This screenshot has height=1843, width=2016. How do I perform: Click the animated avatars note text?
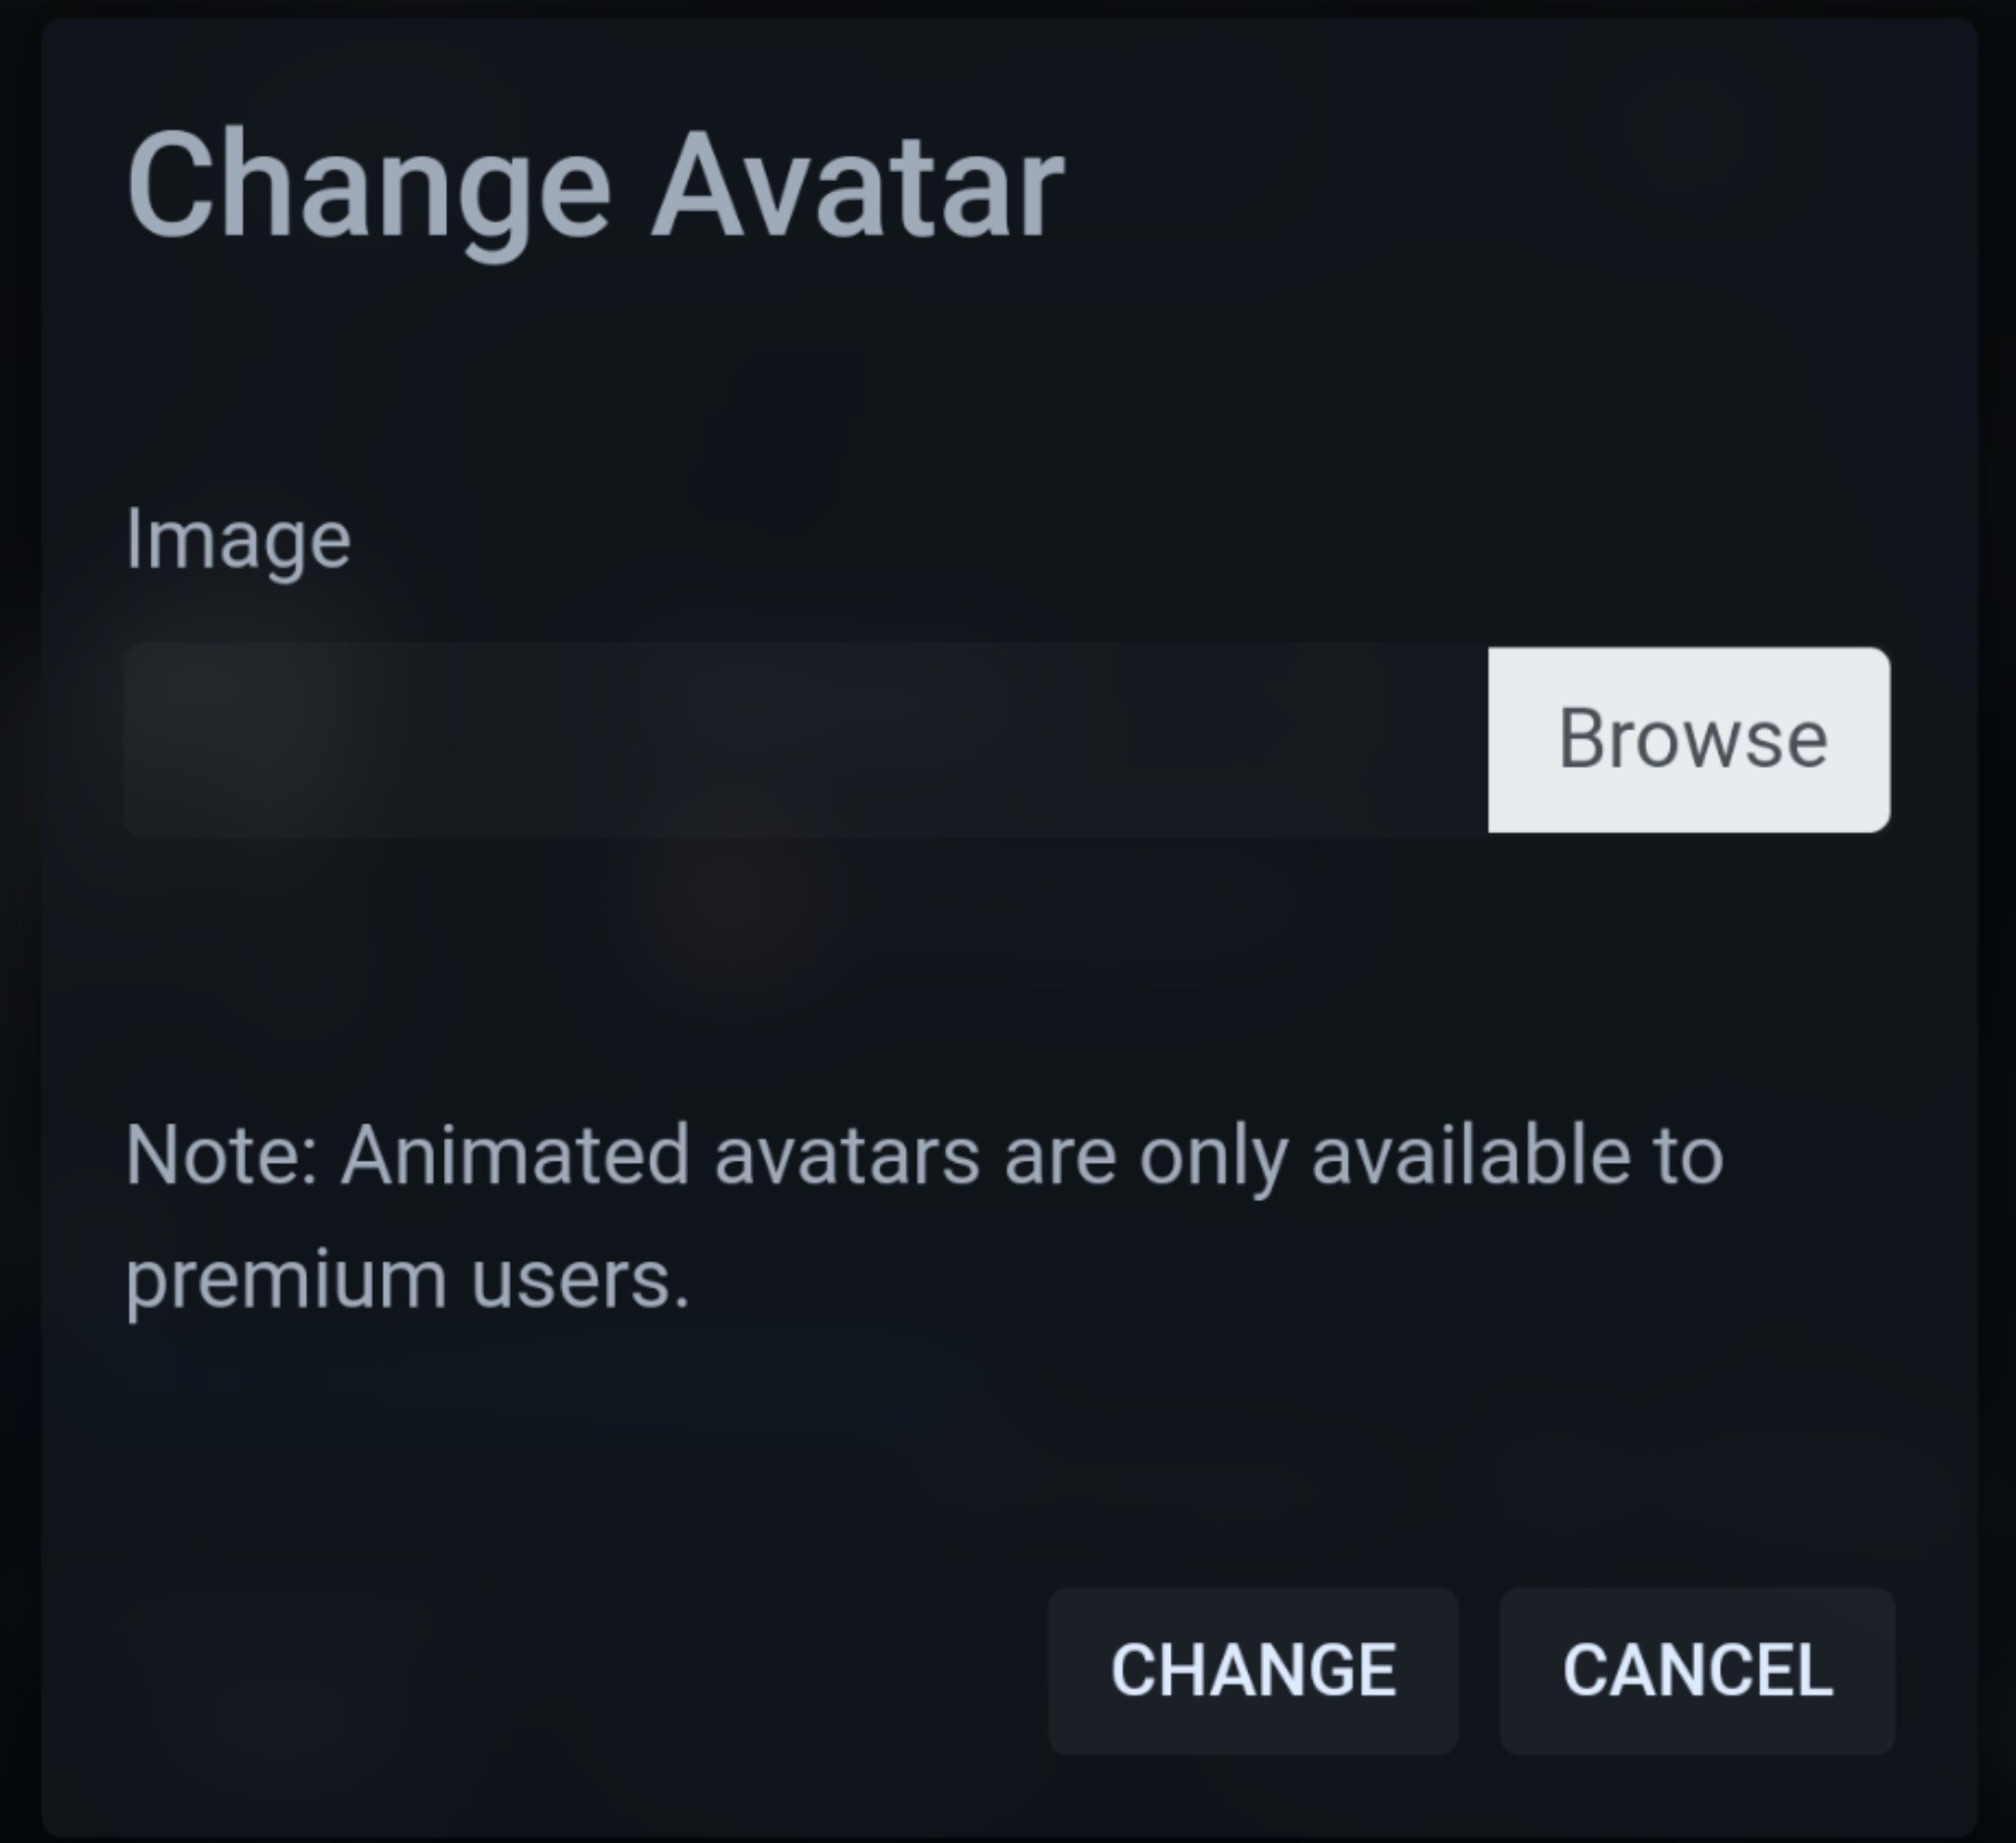pos(923,1156)
